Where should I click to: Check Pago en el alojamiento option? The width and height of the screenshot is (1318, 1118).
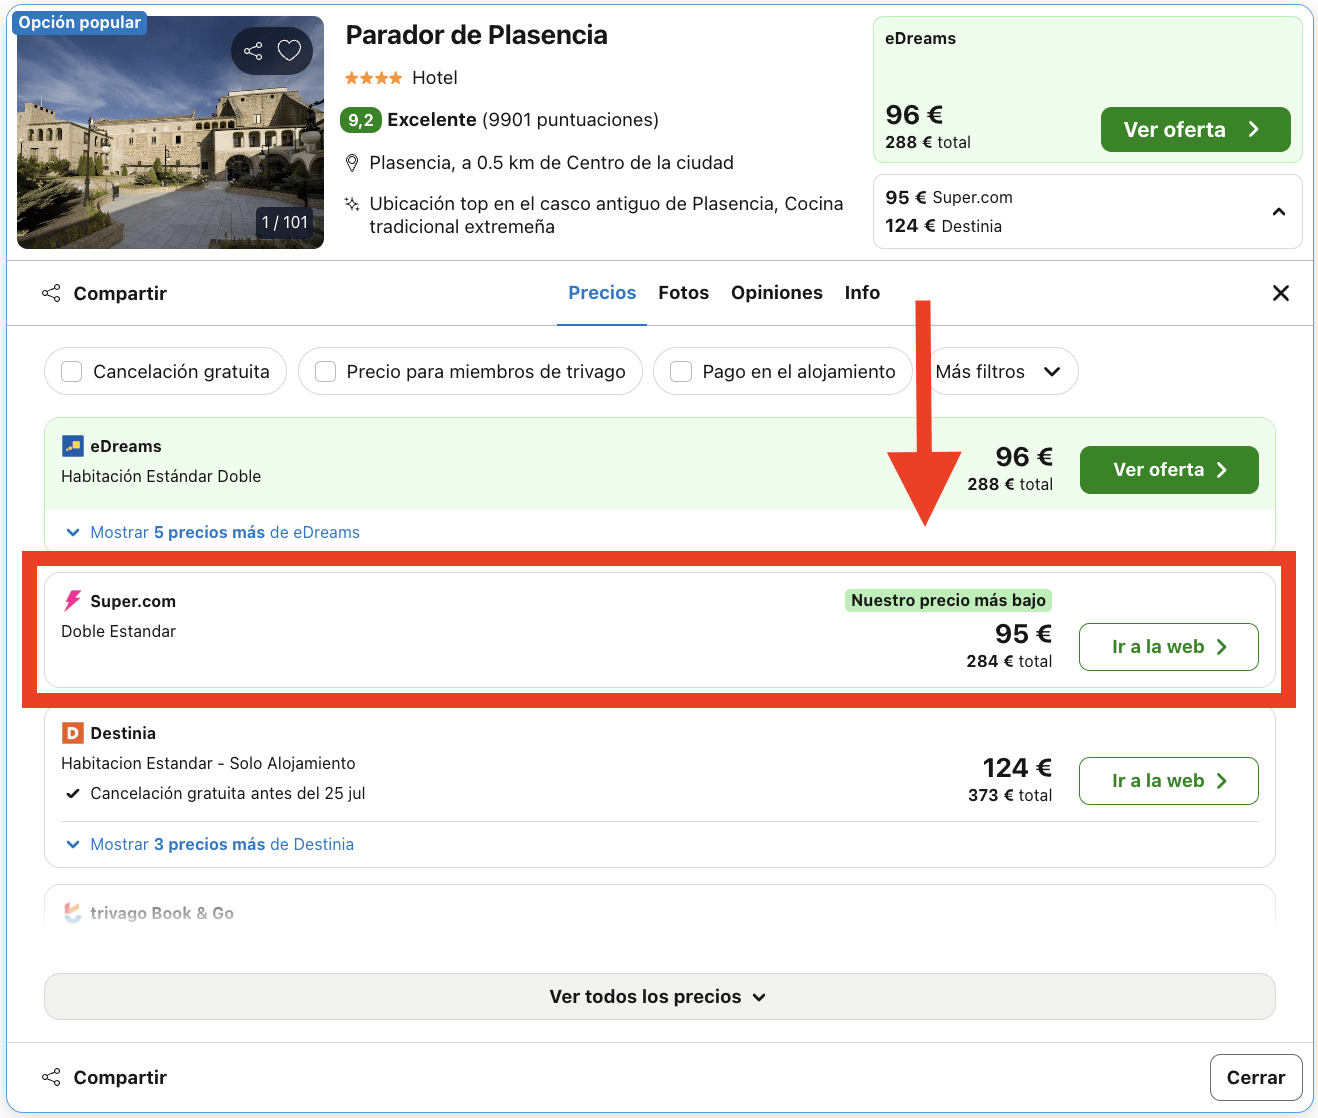tap(681, 372)
